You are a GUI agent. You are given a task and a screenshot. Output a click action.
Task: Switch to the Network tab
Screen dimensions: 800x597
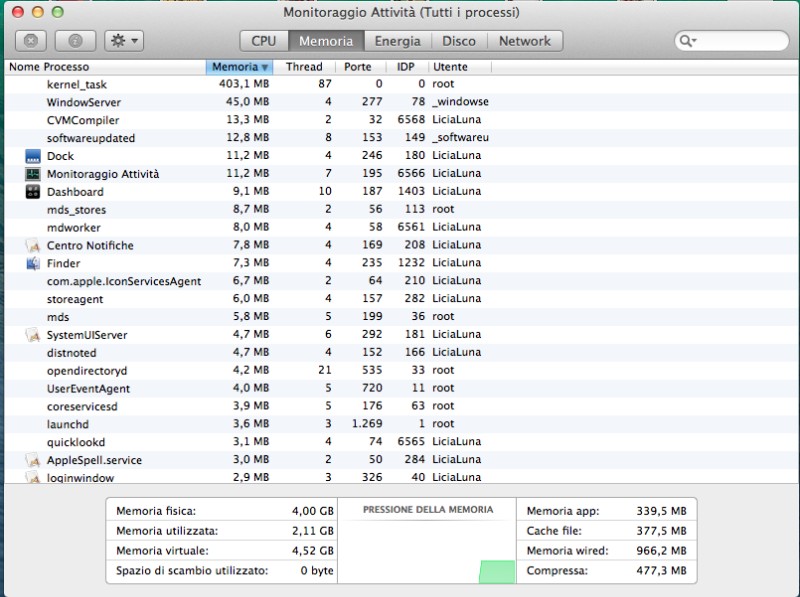[x=525, y=41]
